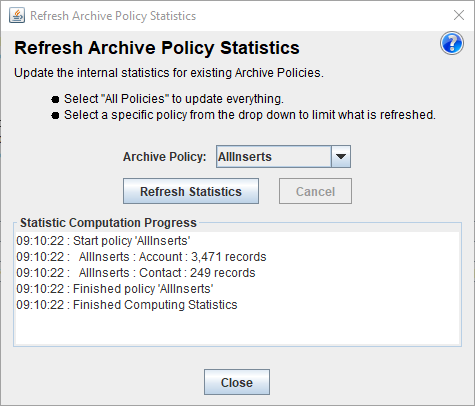
Task: Click the "All Policies" bullet instruction text
Action: pyautogui.click(x=174, y=99)
